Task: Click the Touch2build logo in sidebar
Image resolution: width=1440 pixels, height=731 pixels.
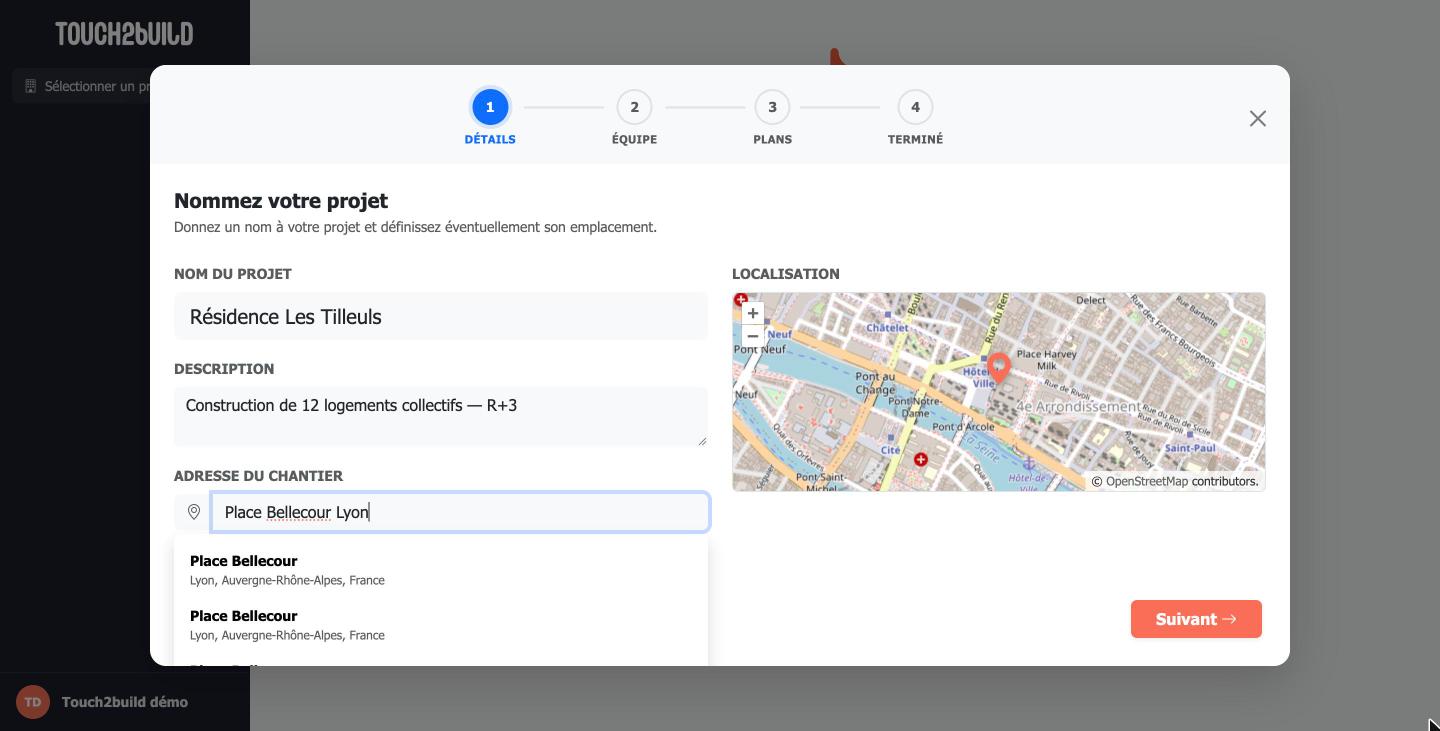Action: click(x=124, y=34)
